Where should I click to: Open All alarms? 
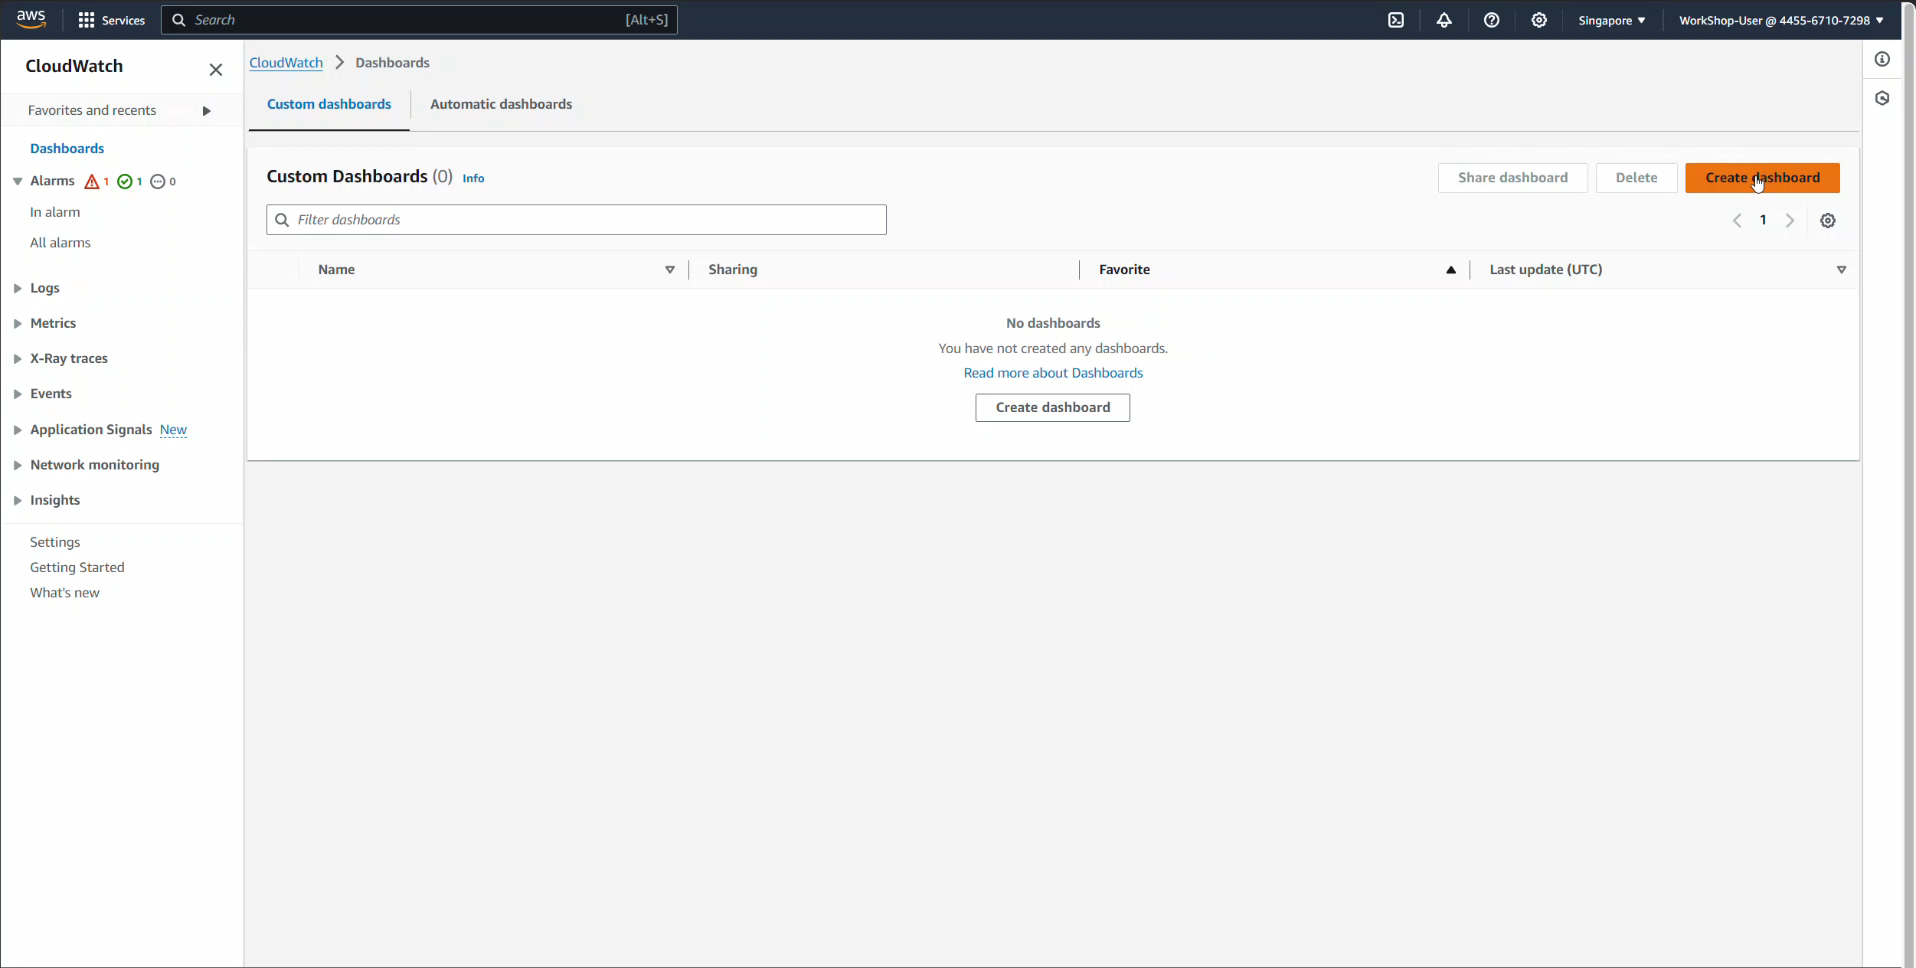pyautogui.click(x=60, y=242)
